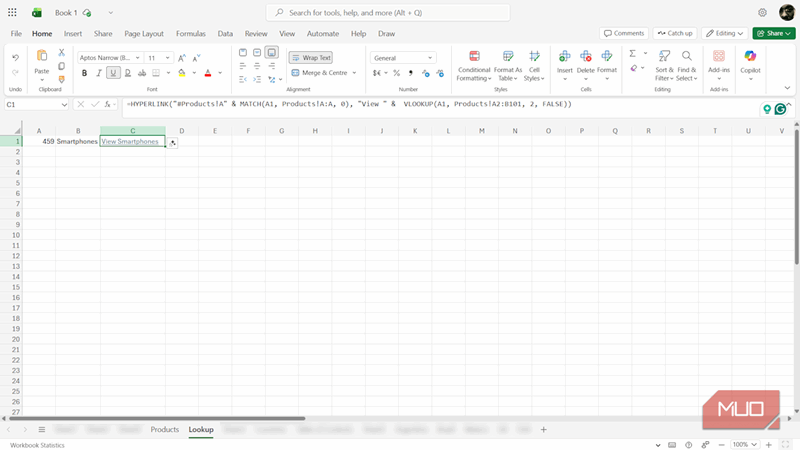Image resolution: width=800 pixels, height=450 pixels.
Task: Click the Decrease Decimal icon
Action: [440, 73]
